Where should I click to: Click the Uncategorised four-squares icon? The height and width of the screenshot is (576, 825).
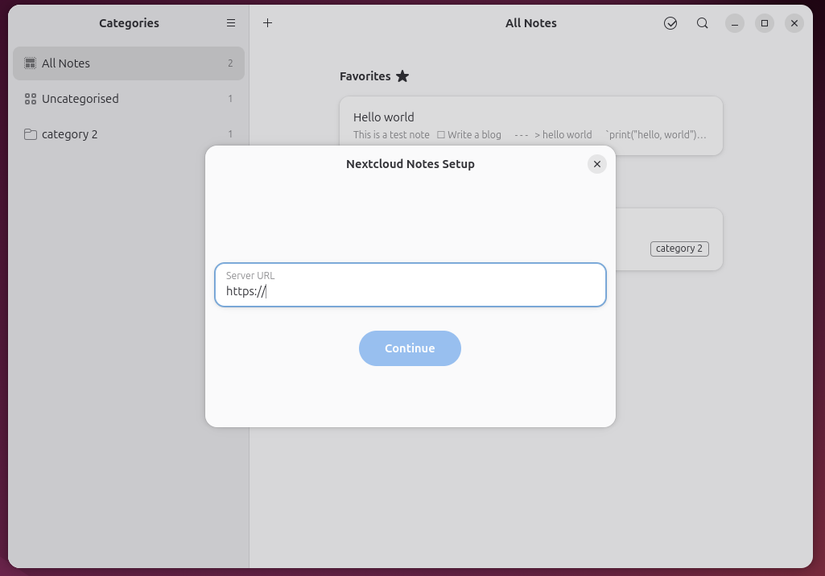pos(31,99)
